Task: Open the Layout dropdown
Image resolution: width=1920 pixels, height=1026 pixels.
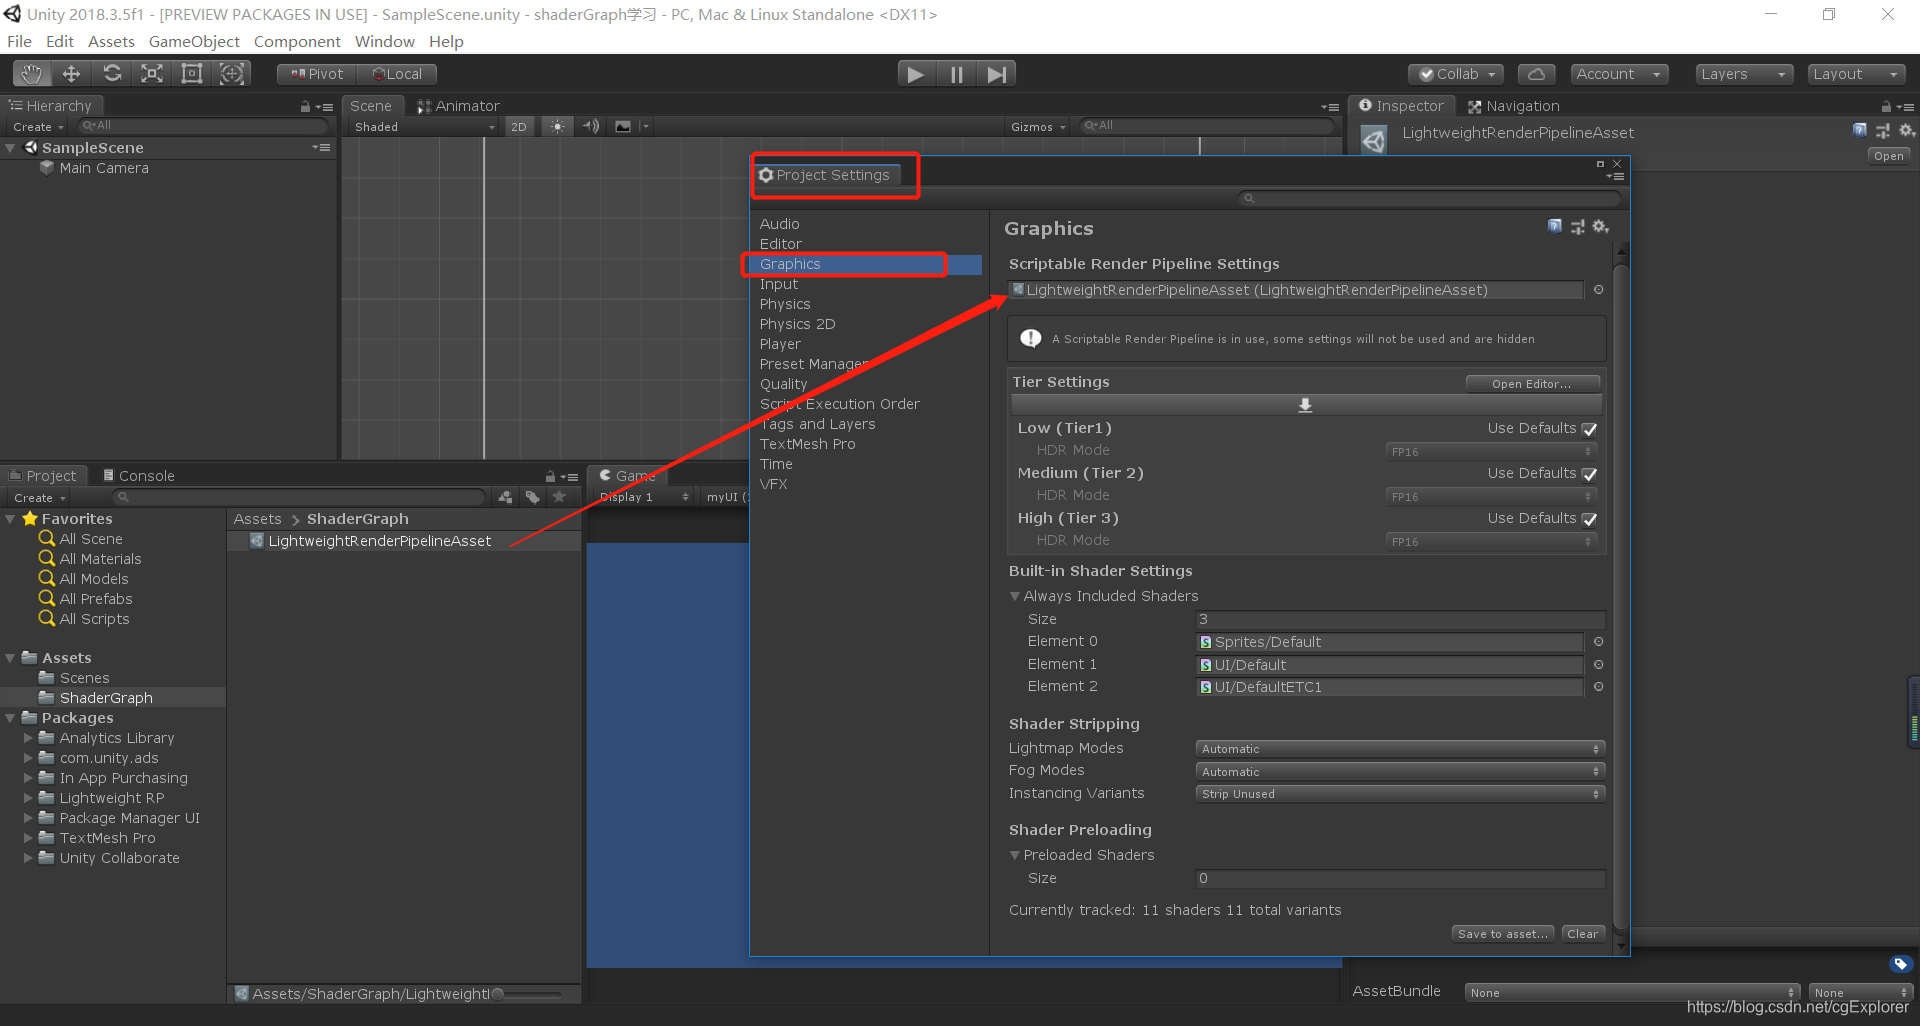Action: pyautogui.click(x=1856, y=74)
